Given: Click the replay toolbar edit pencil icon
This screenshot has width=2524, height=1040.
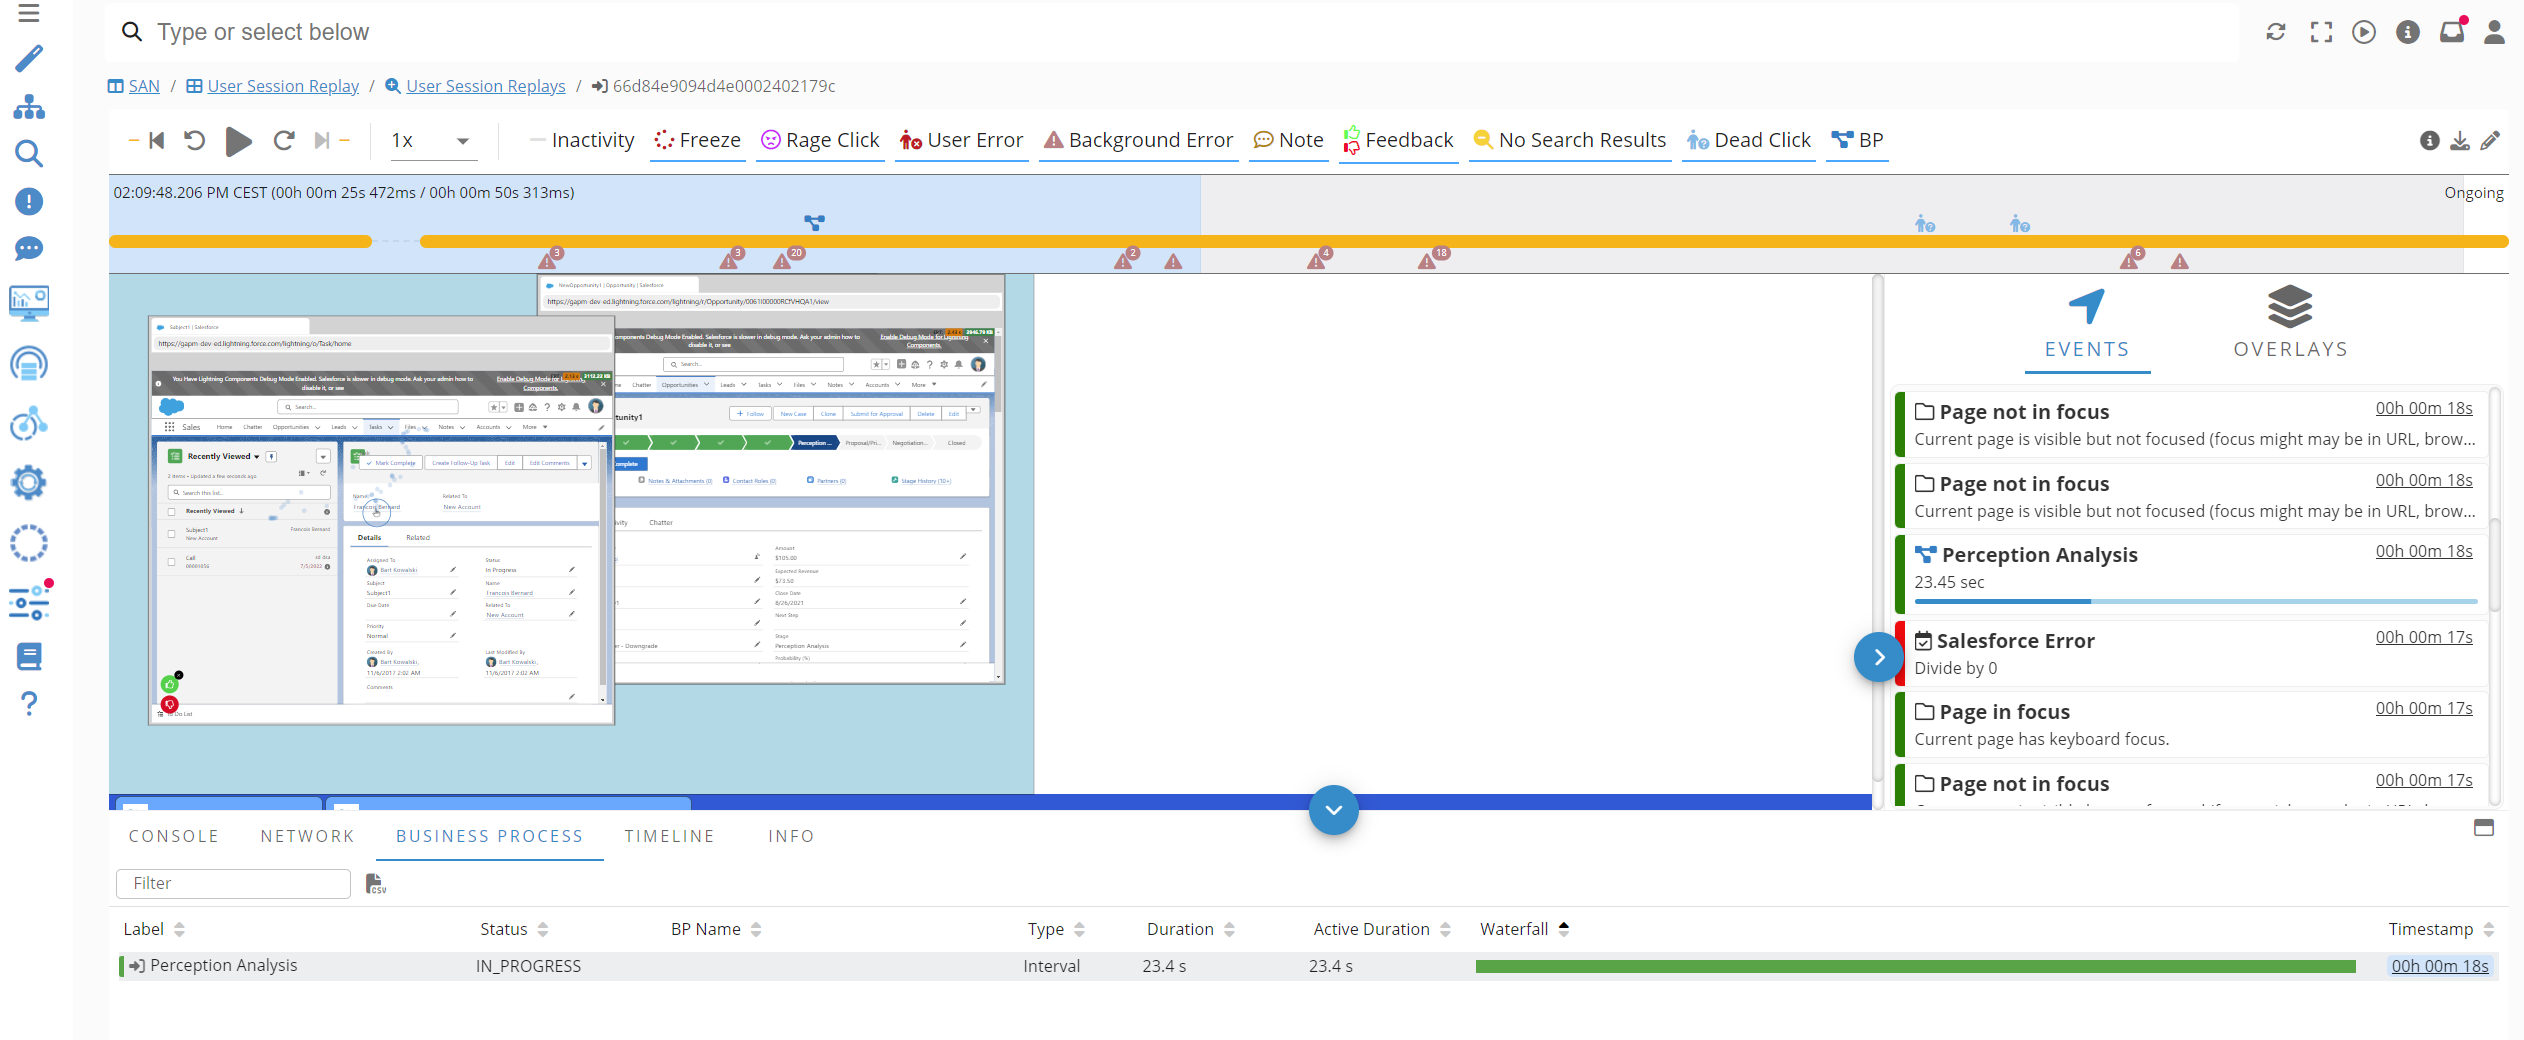Looking at the screenshot, I should pyautogui.click(x=2490, y=141).
